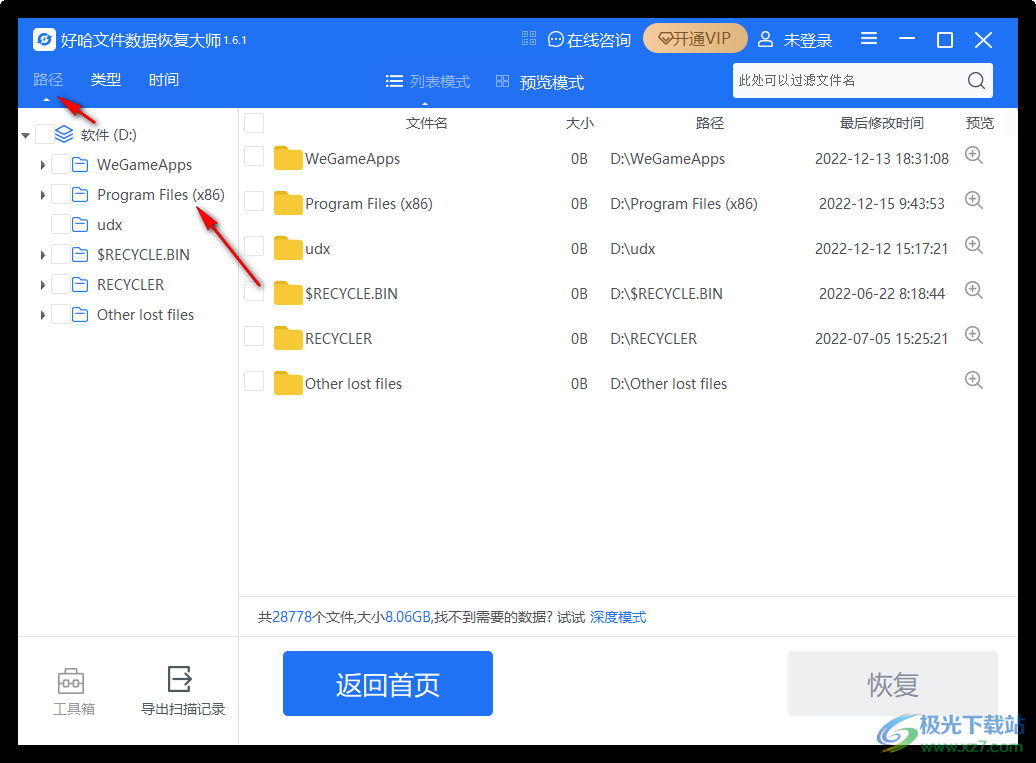Image resolution: width=1036 pixels, height=763 pixels.
Task: Click the 恢复 recover button
Action: pos(893,684)
